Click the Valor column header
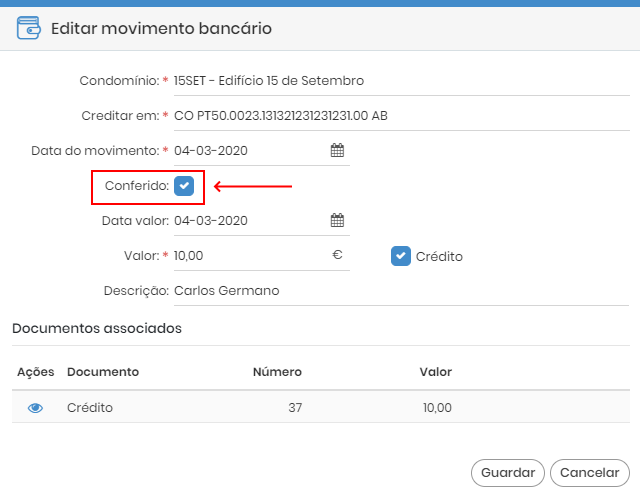Image resolution: width=640 pixels, height=497 pixels. coord(436,372)
